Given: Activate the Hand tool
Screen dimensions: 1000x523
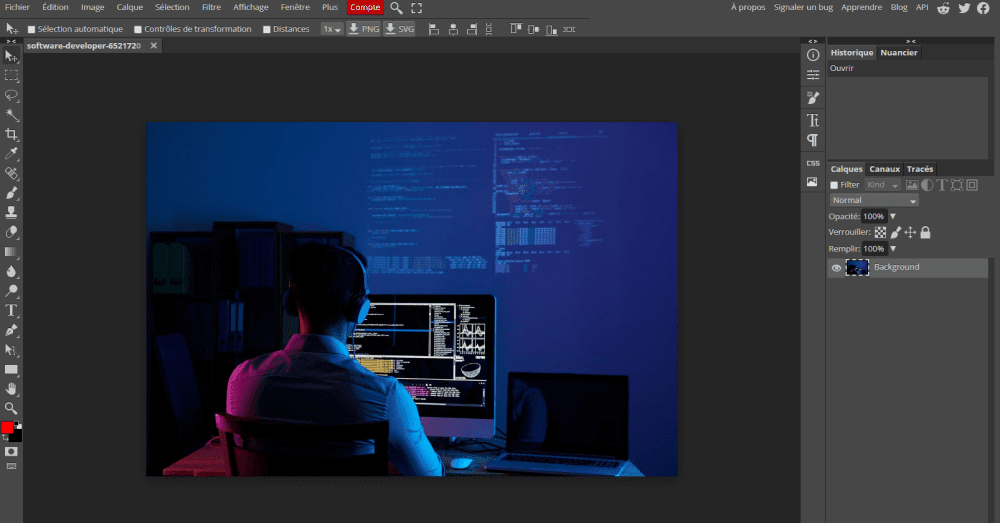Looking at the screenshot, I should tap(12, 388).
